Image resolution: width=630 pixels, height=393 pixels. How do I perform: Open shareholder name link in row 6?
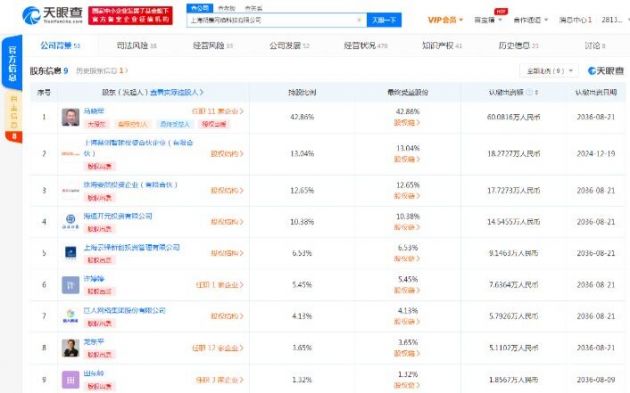94,278
